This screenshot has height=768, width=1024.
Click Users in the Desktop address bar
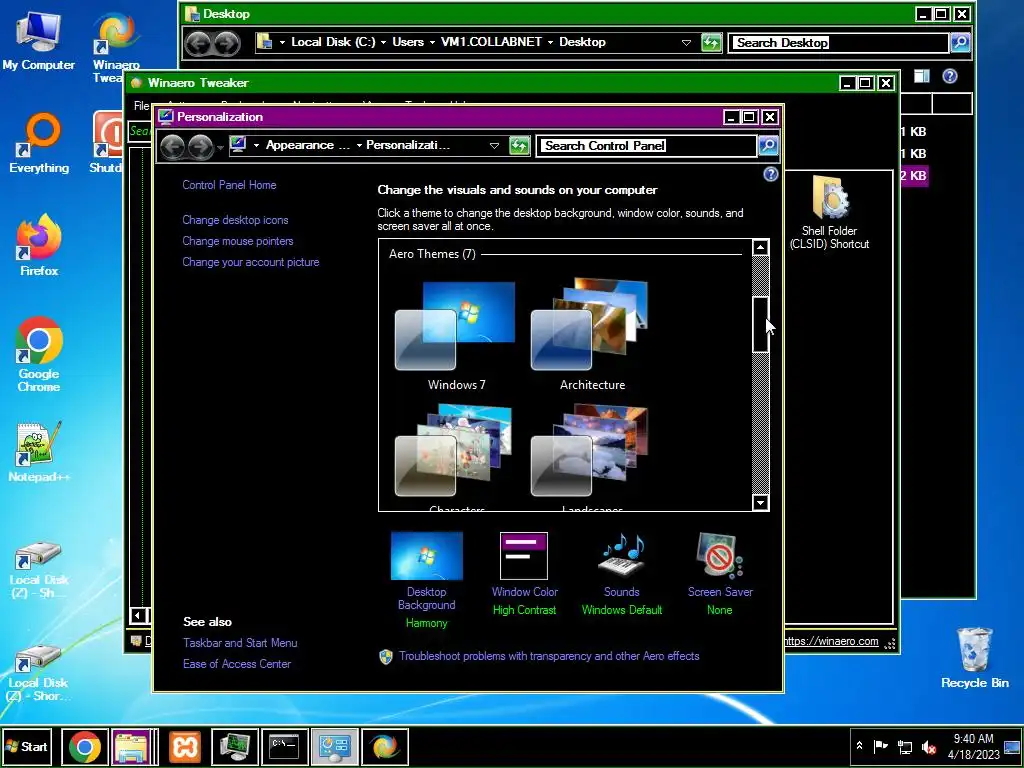click(408, 42)
